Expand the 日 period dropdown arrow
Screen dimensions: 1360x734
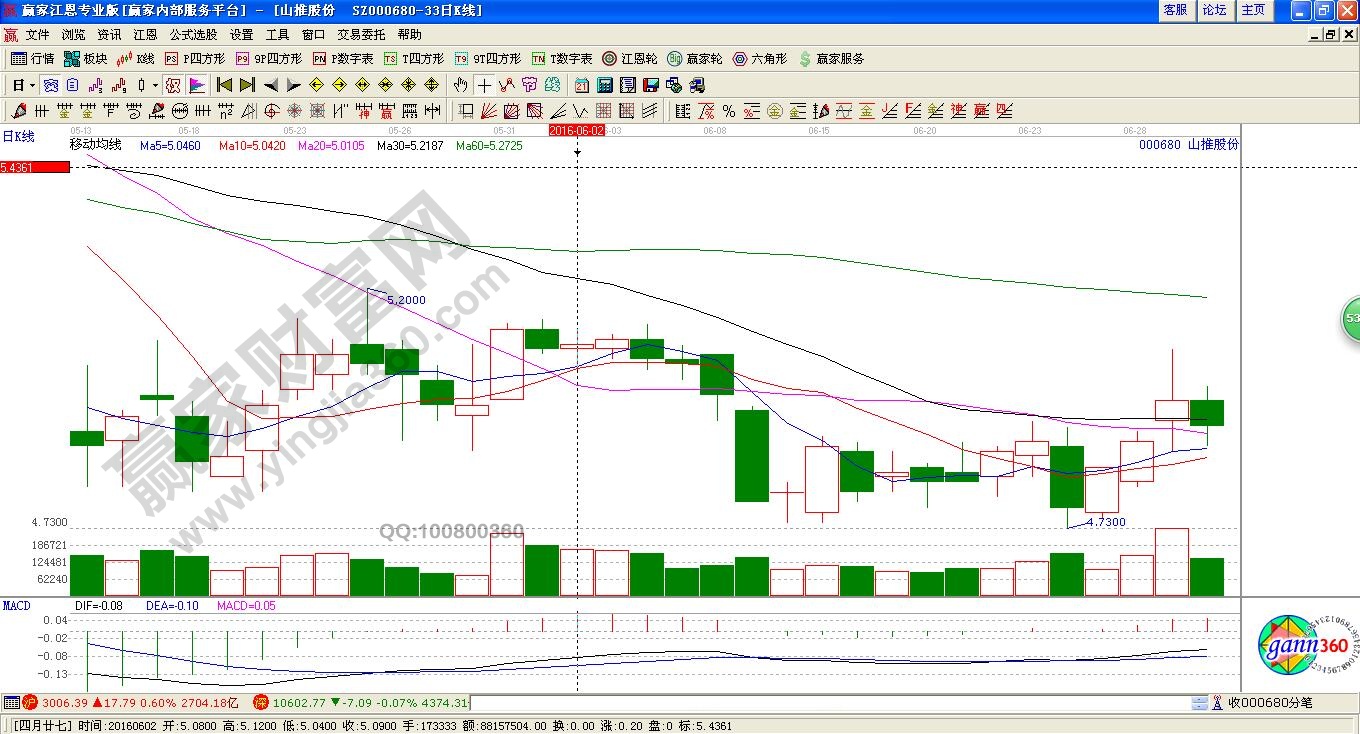click(31, 85)
